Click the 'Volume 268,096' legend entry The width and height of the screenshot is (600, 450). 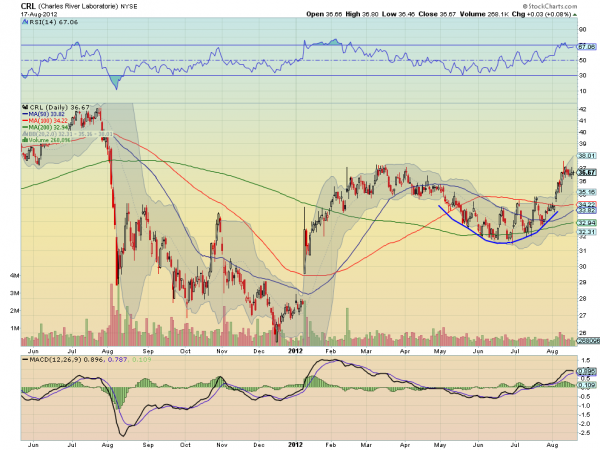tap(49, 140)
